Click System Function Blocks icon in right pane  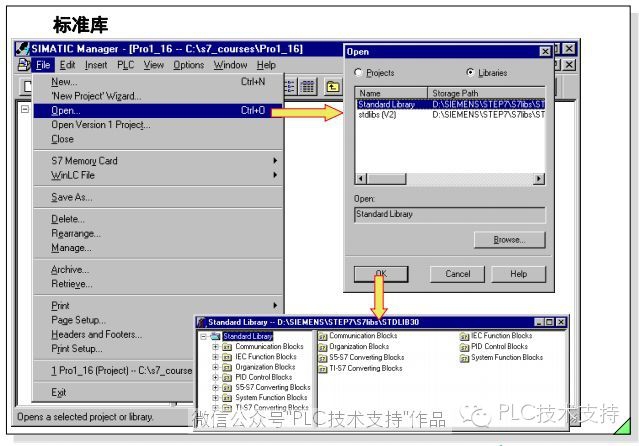[x=464, y=358]
